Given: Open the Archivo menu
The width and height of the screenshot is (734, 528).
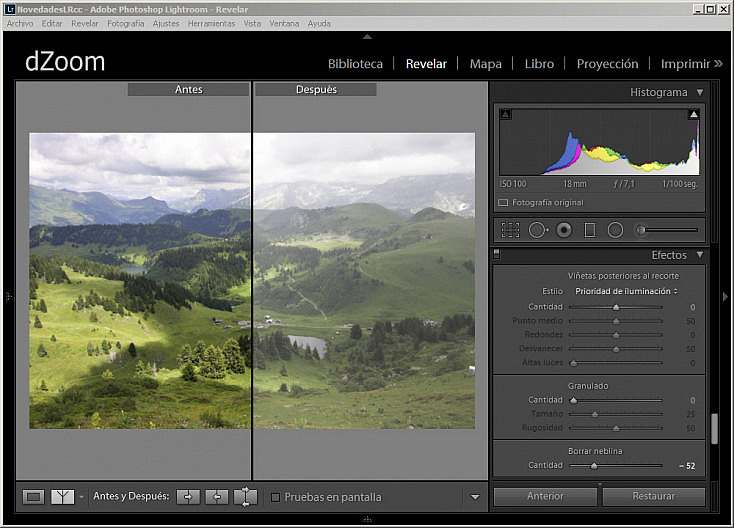Looking at the screenshot, I should 20,23.
